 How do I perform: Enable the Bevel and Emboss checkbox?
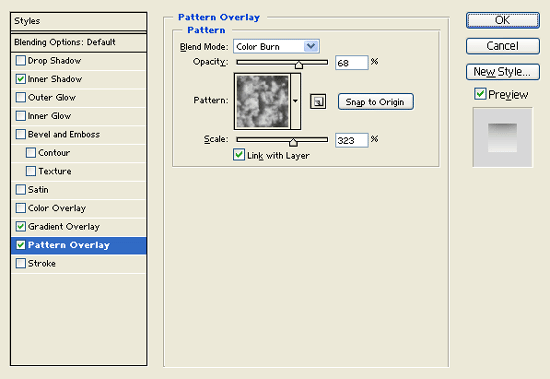tap(21, 134)
